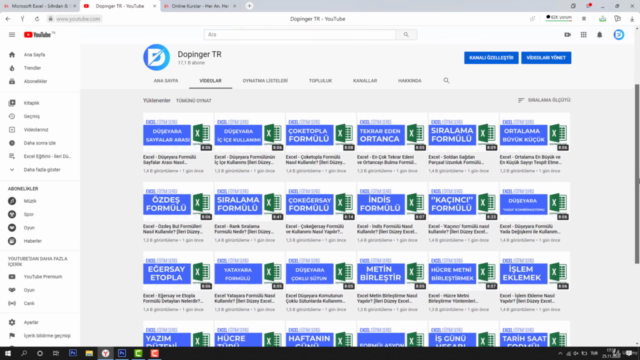Search within channel magnifier icon
The width and height of the screenshot is (640, 360).
(446, 80)
